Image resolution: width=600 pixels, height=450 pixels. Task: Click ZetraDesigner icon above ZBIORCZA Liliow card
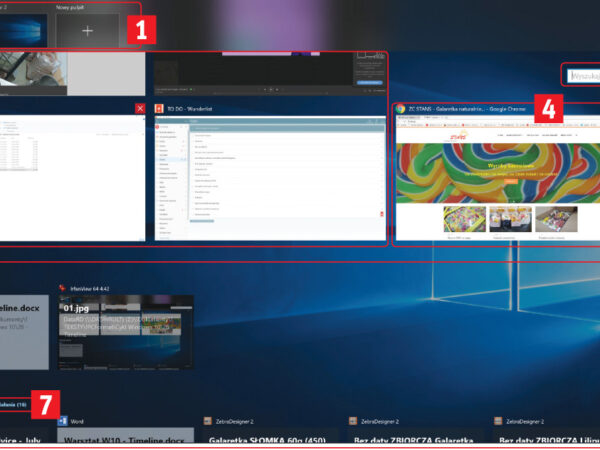[x=495, y=422]
